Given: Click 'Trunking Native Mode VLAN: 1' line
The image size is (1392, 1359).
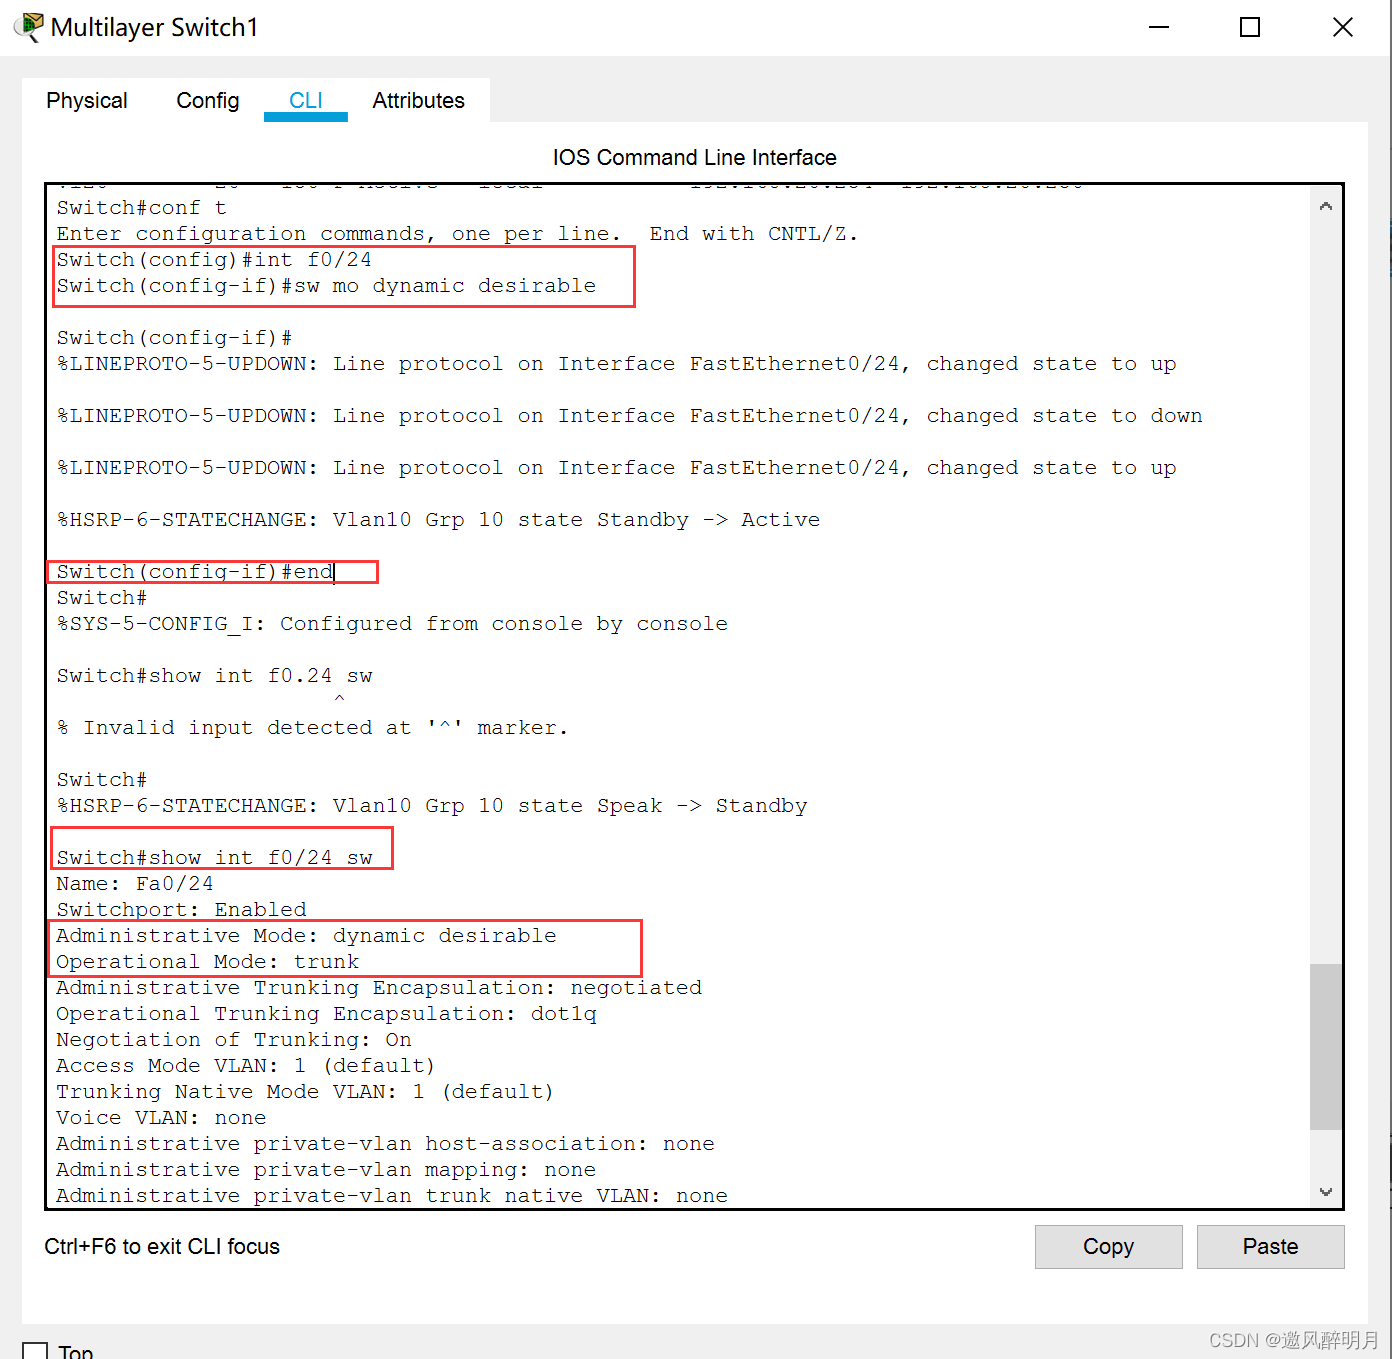Looking at the screenshot, I should (305, 1091).
